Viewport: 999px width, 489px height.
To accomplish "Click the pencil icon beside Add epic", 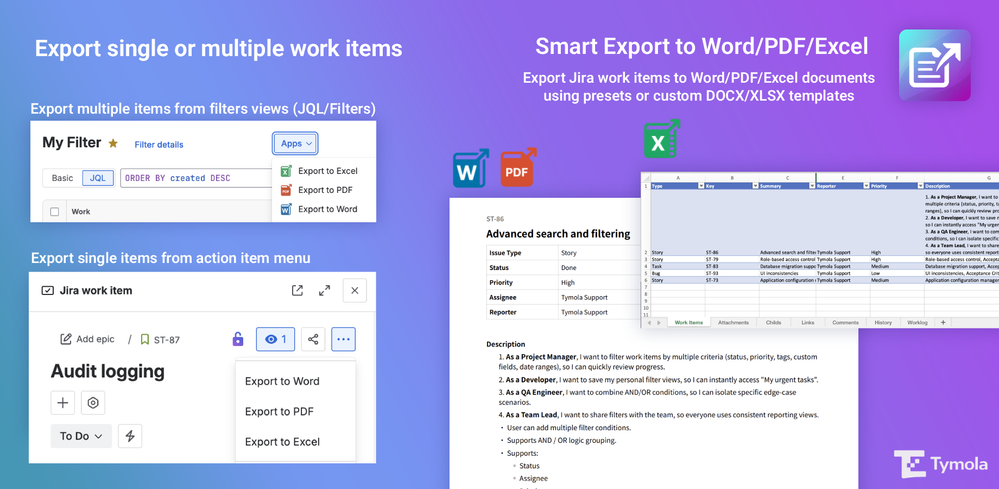I will [66, 339].
